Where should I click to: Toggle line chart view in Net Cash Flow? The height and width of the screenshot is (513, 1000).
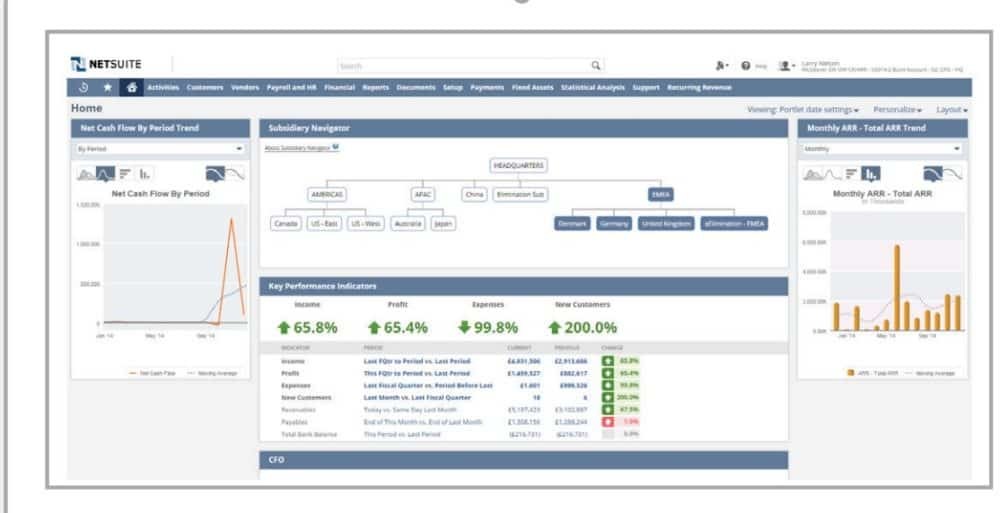[104, 173]
